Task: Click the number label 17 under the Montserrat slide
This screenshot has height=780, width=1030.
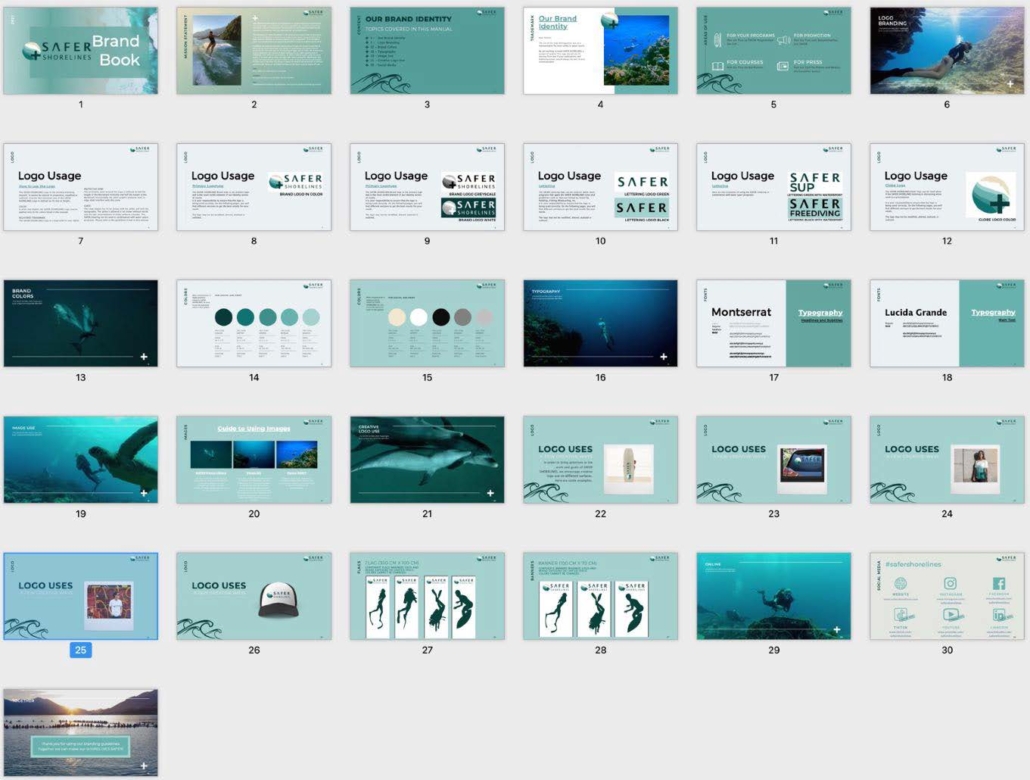Action: tap(774, 377)
